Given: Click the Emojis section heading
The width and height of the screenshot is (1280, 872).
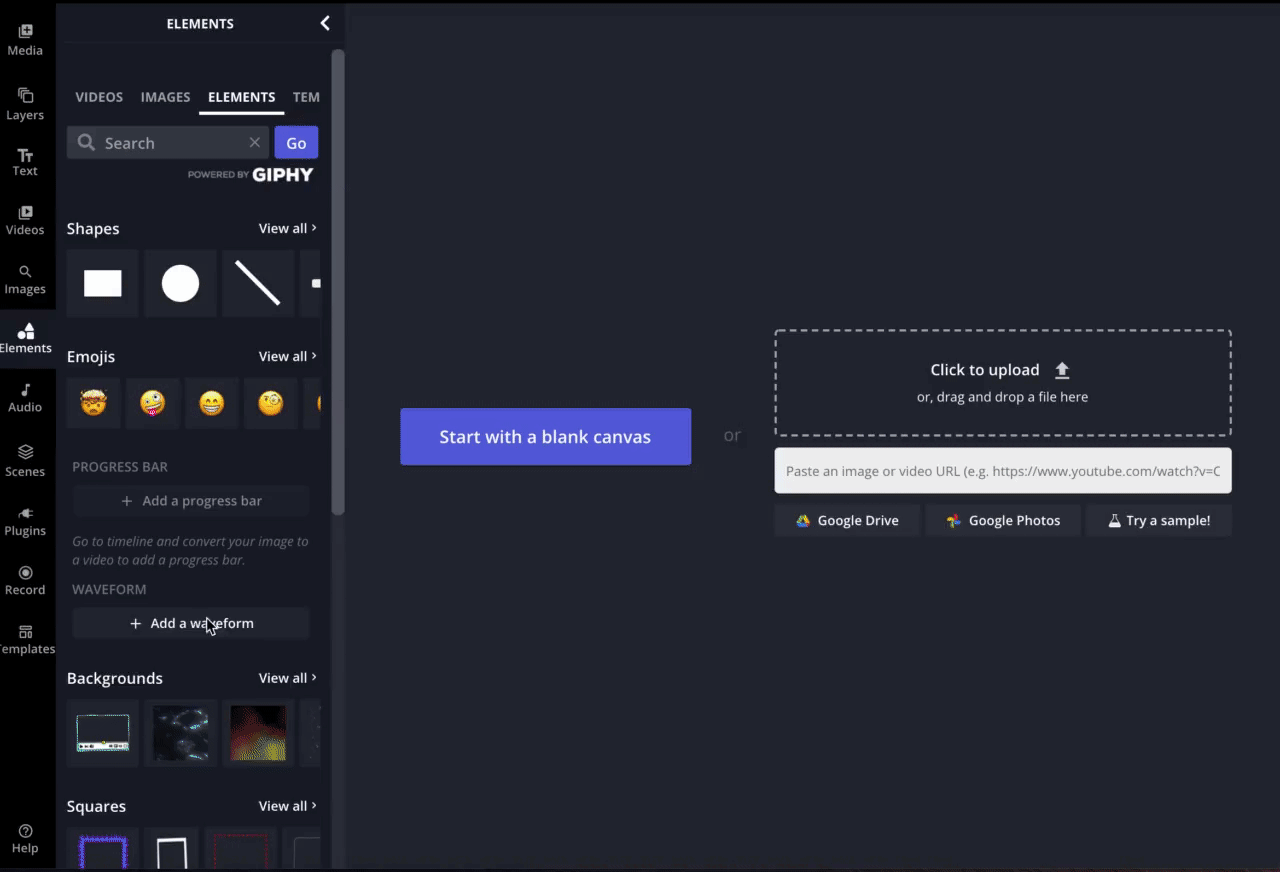Looking at the screenshot, I should 91,357.
